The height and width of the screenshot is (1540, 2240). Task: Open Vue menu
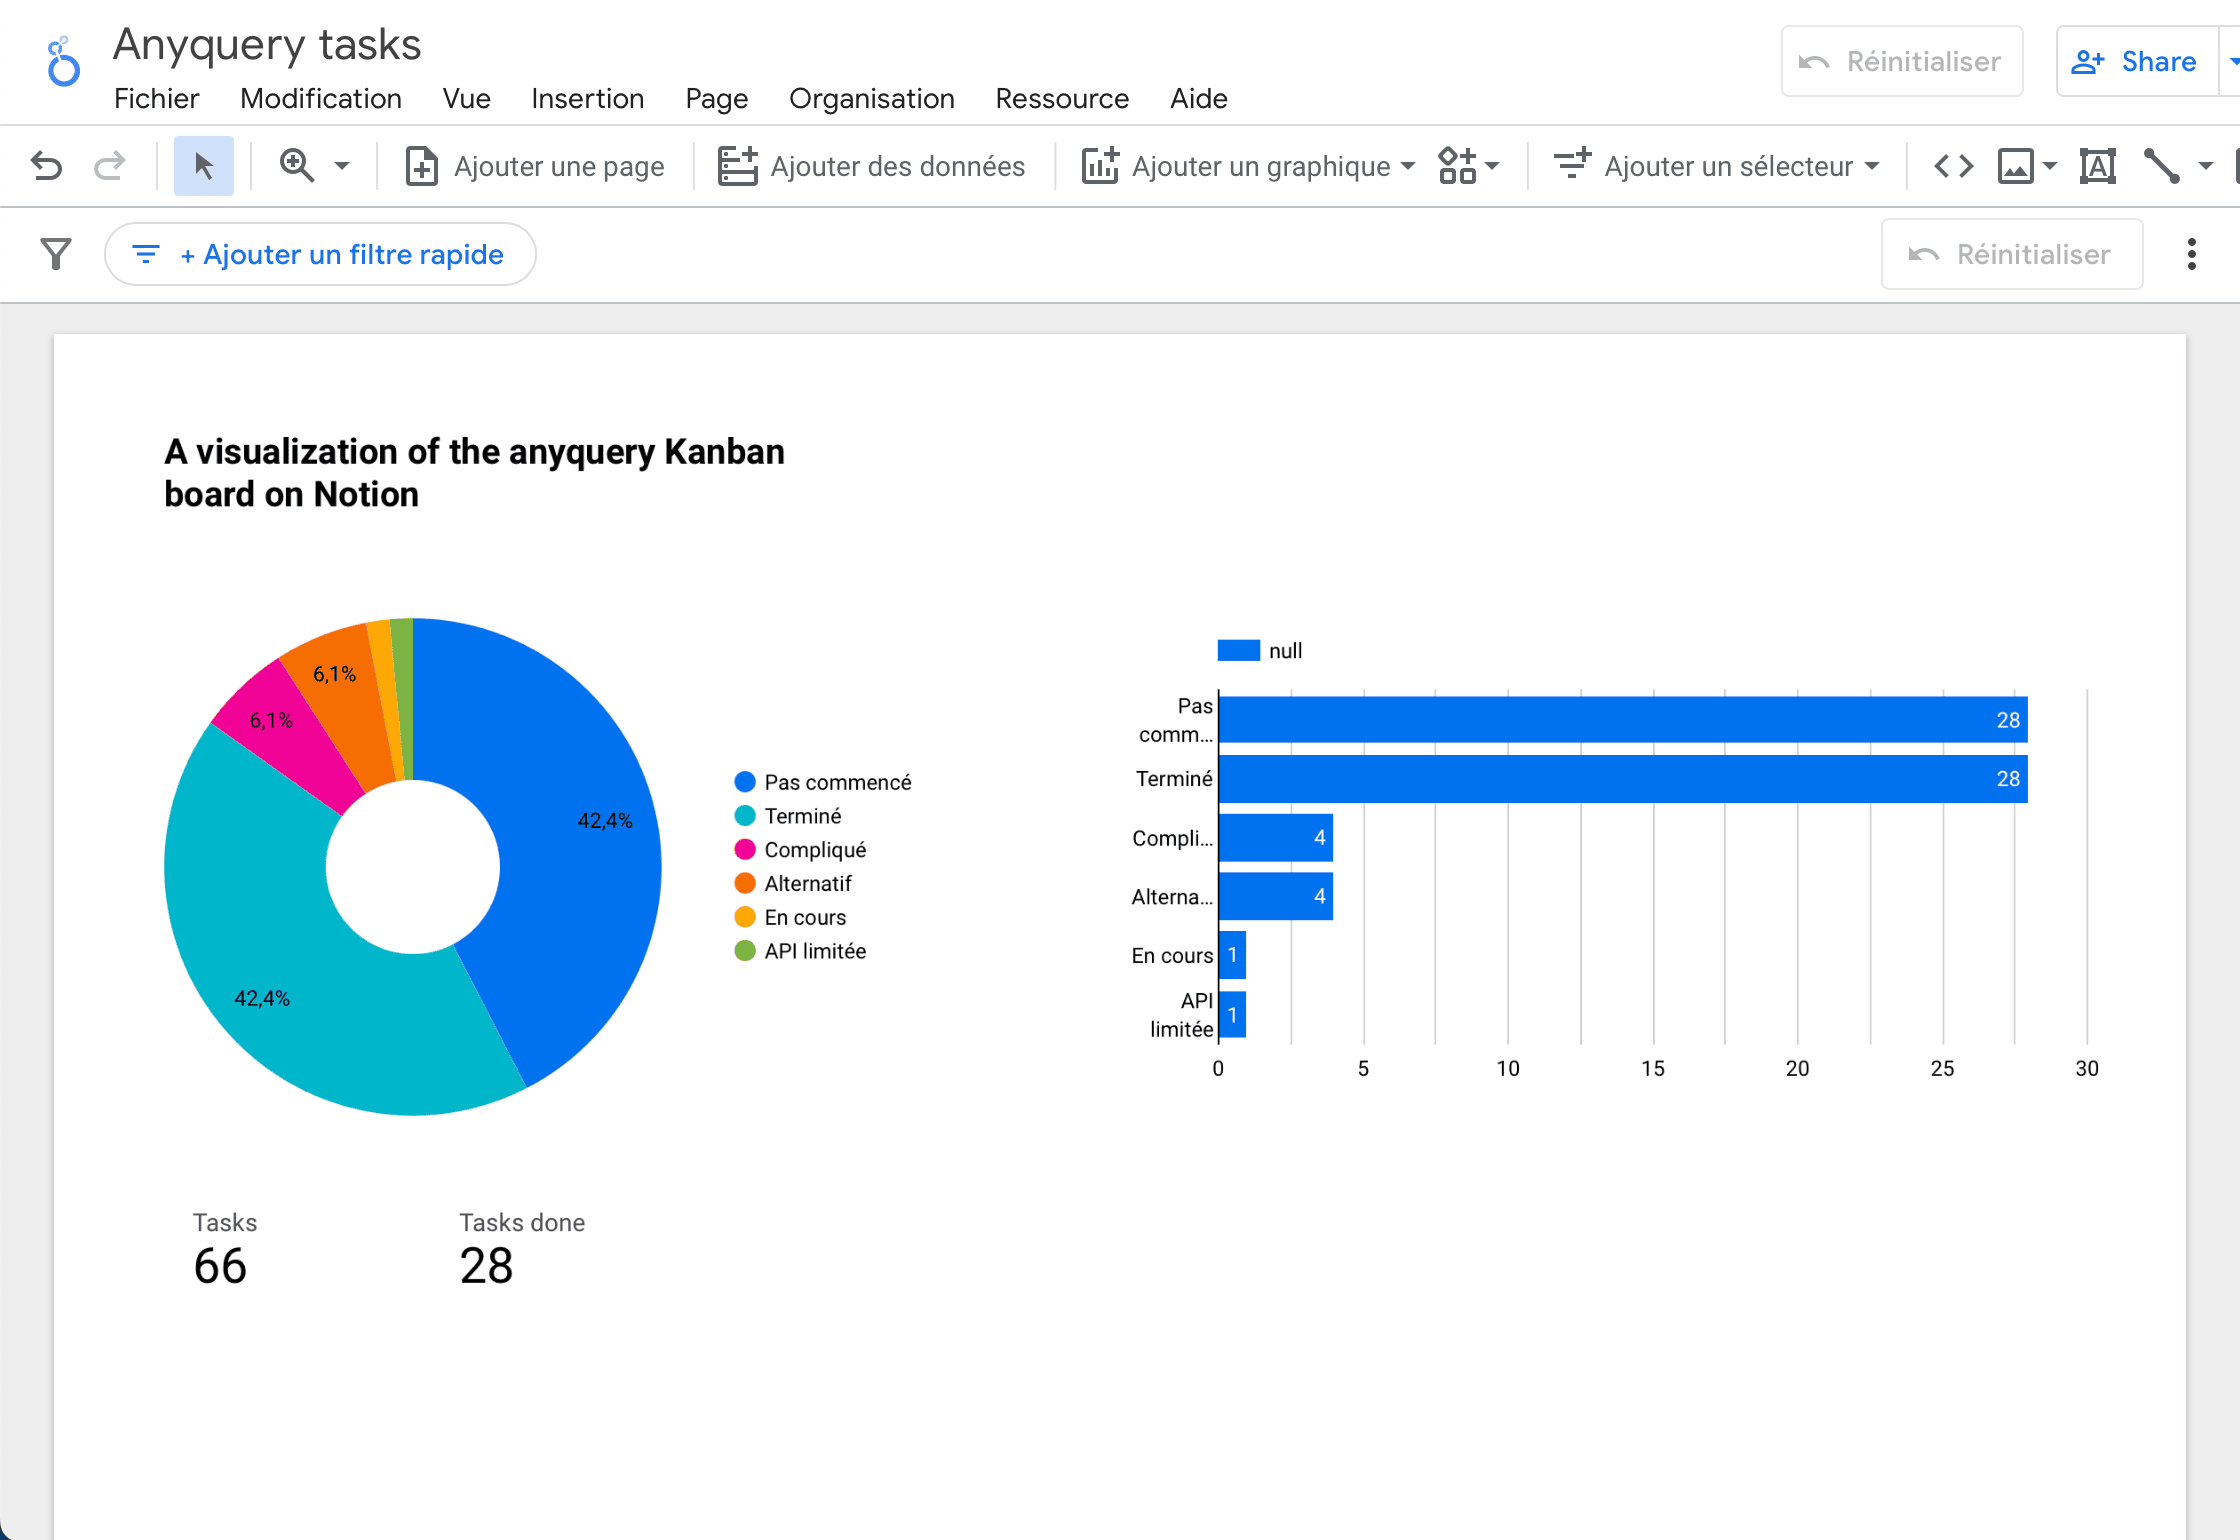[466, 98]
